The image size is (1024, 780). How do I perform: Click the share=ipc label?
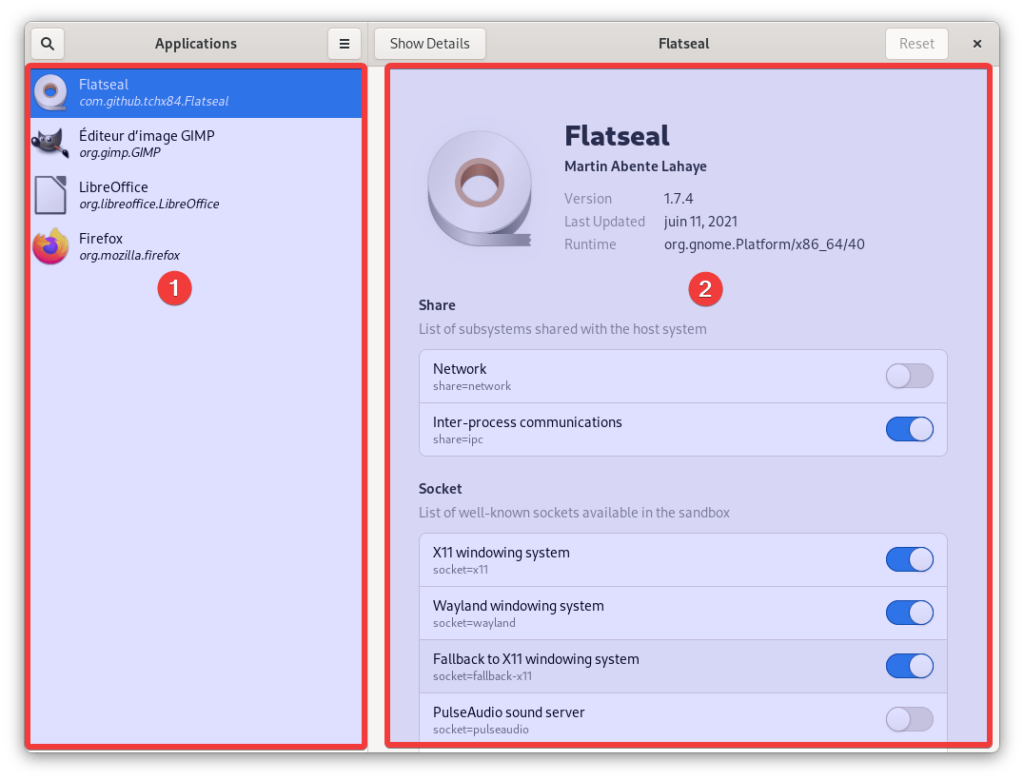(x=458, y=440)
